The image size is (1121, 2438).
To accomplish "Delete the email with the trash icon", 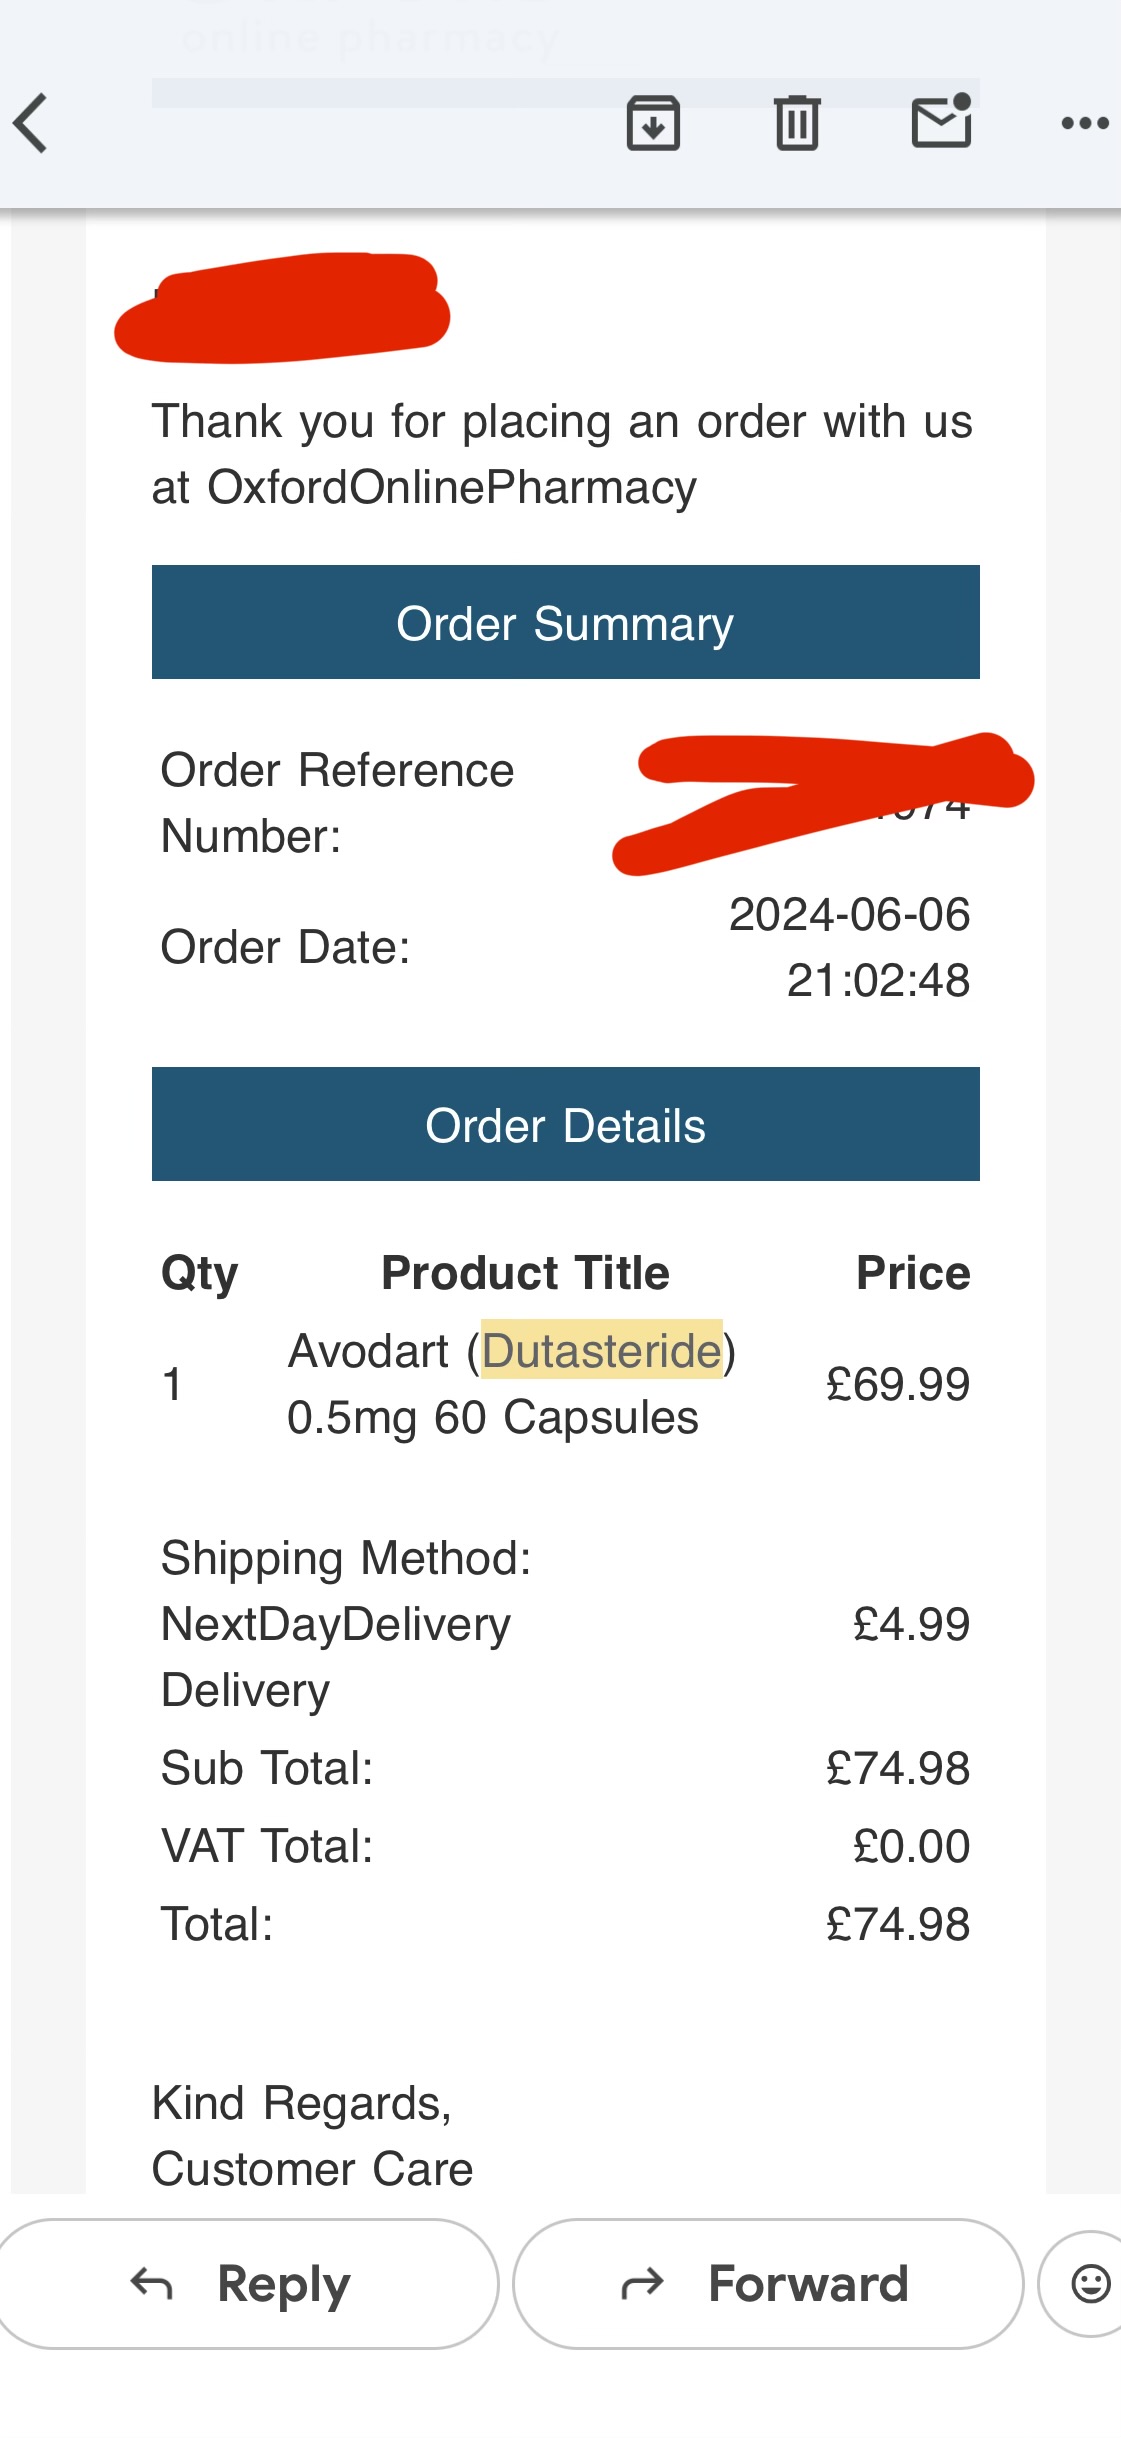I will tap(797, 123).
